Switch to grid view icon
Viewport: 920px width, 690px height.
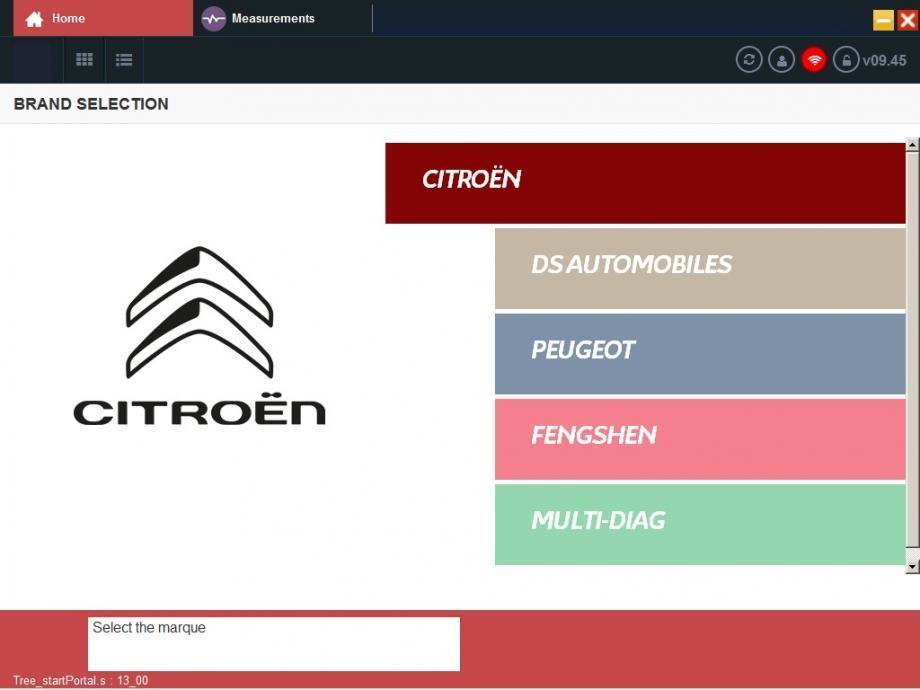84,59
